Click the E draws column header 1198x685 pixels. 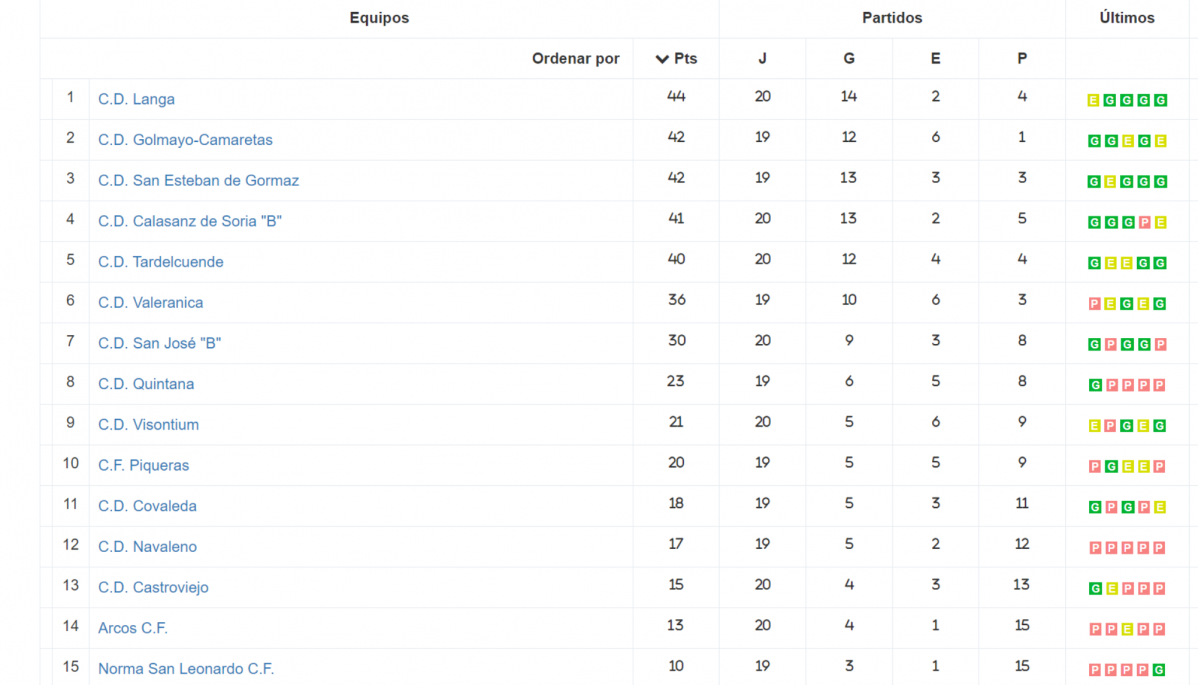[935, 59]
